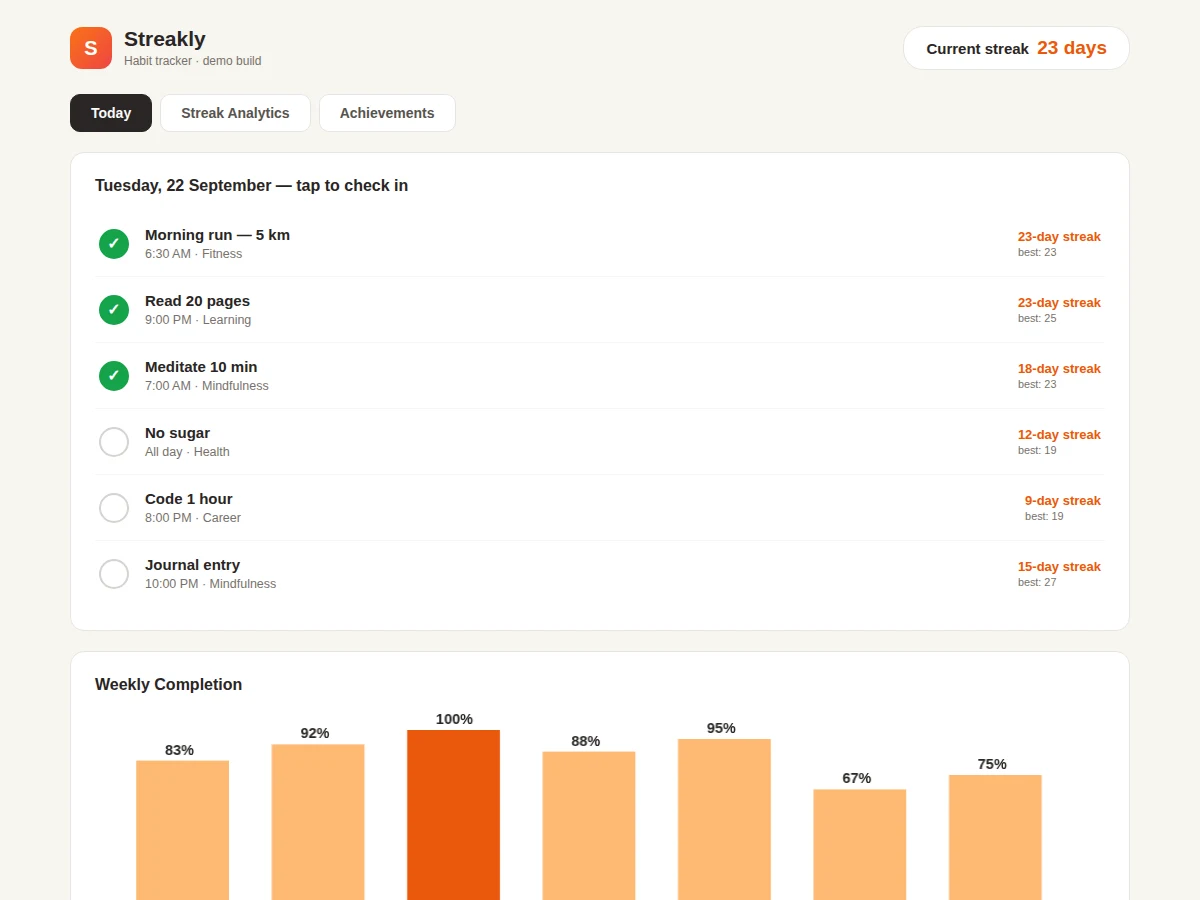Click the Read 20 pages title
Image resolution: width=1200 pixels, height=900 pixels.
pos(197,301)
